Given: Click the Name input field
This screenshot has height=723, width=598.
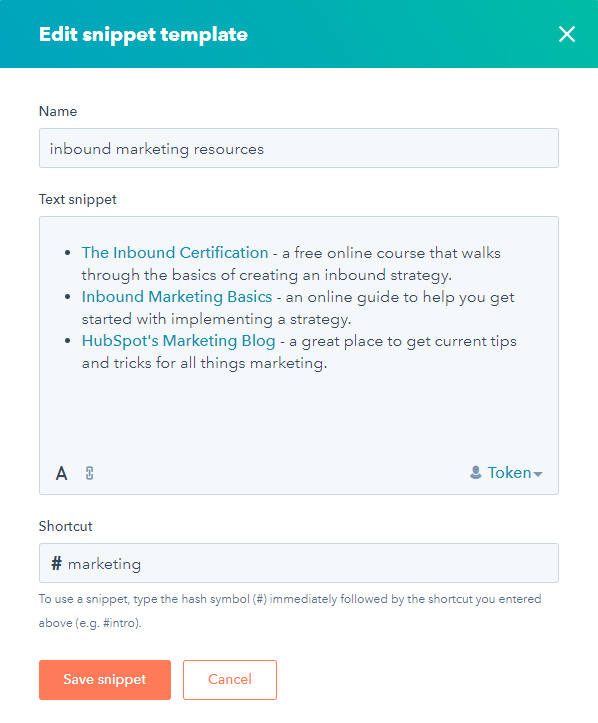Looking at the screenshot, I should click(299, 148).
